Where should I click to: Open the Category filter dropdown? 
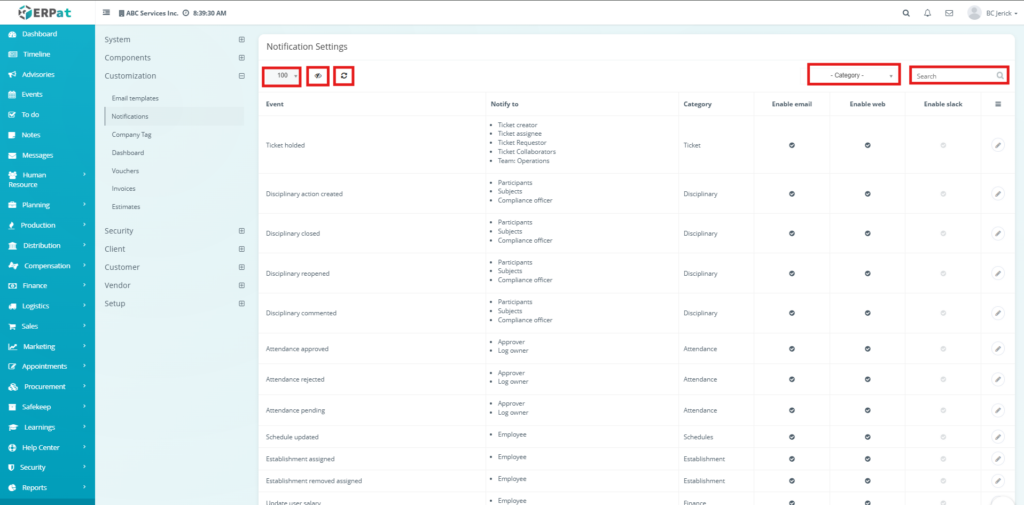[x=854, y=75]
